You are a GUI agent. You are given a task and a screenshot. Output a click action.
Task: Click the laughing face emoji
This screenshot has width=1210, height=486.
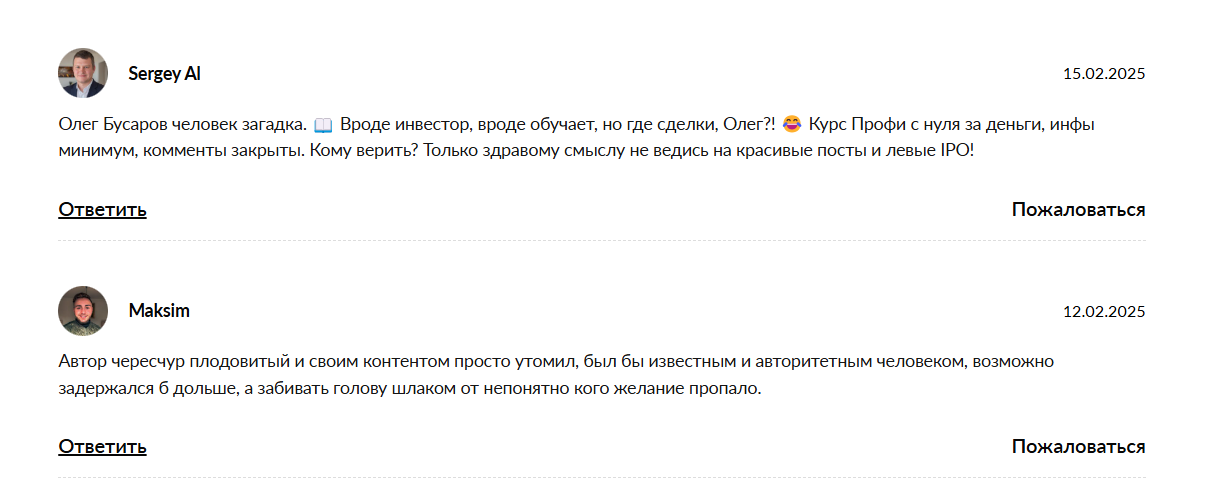[x=792, y=125]
